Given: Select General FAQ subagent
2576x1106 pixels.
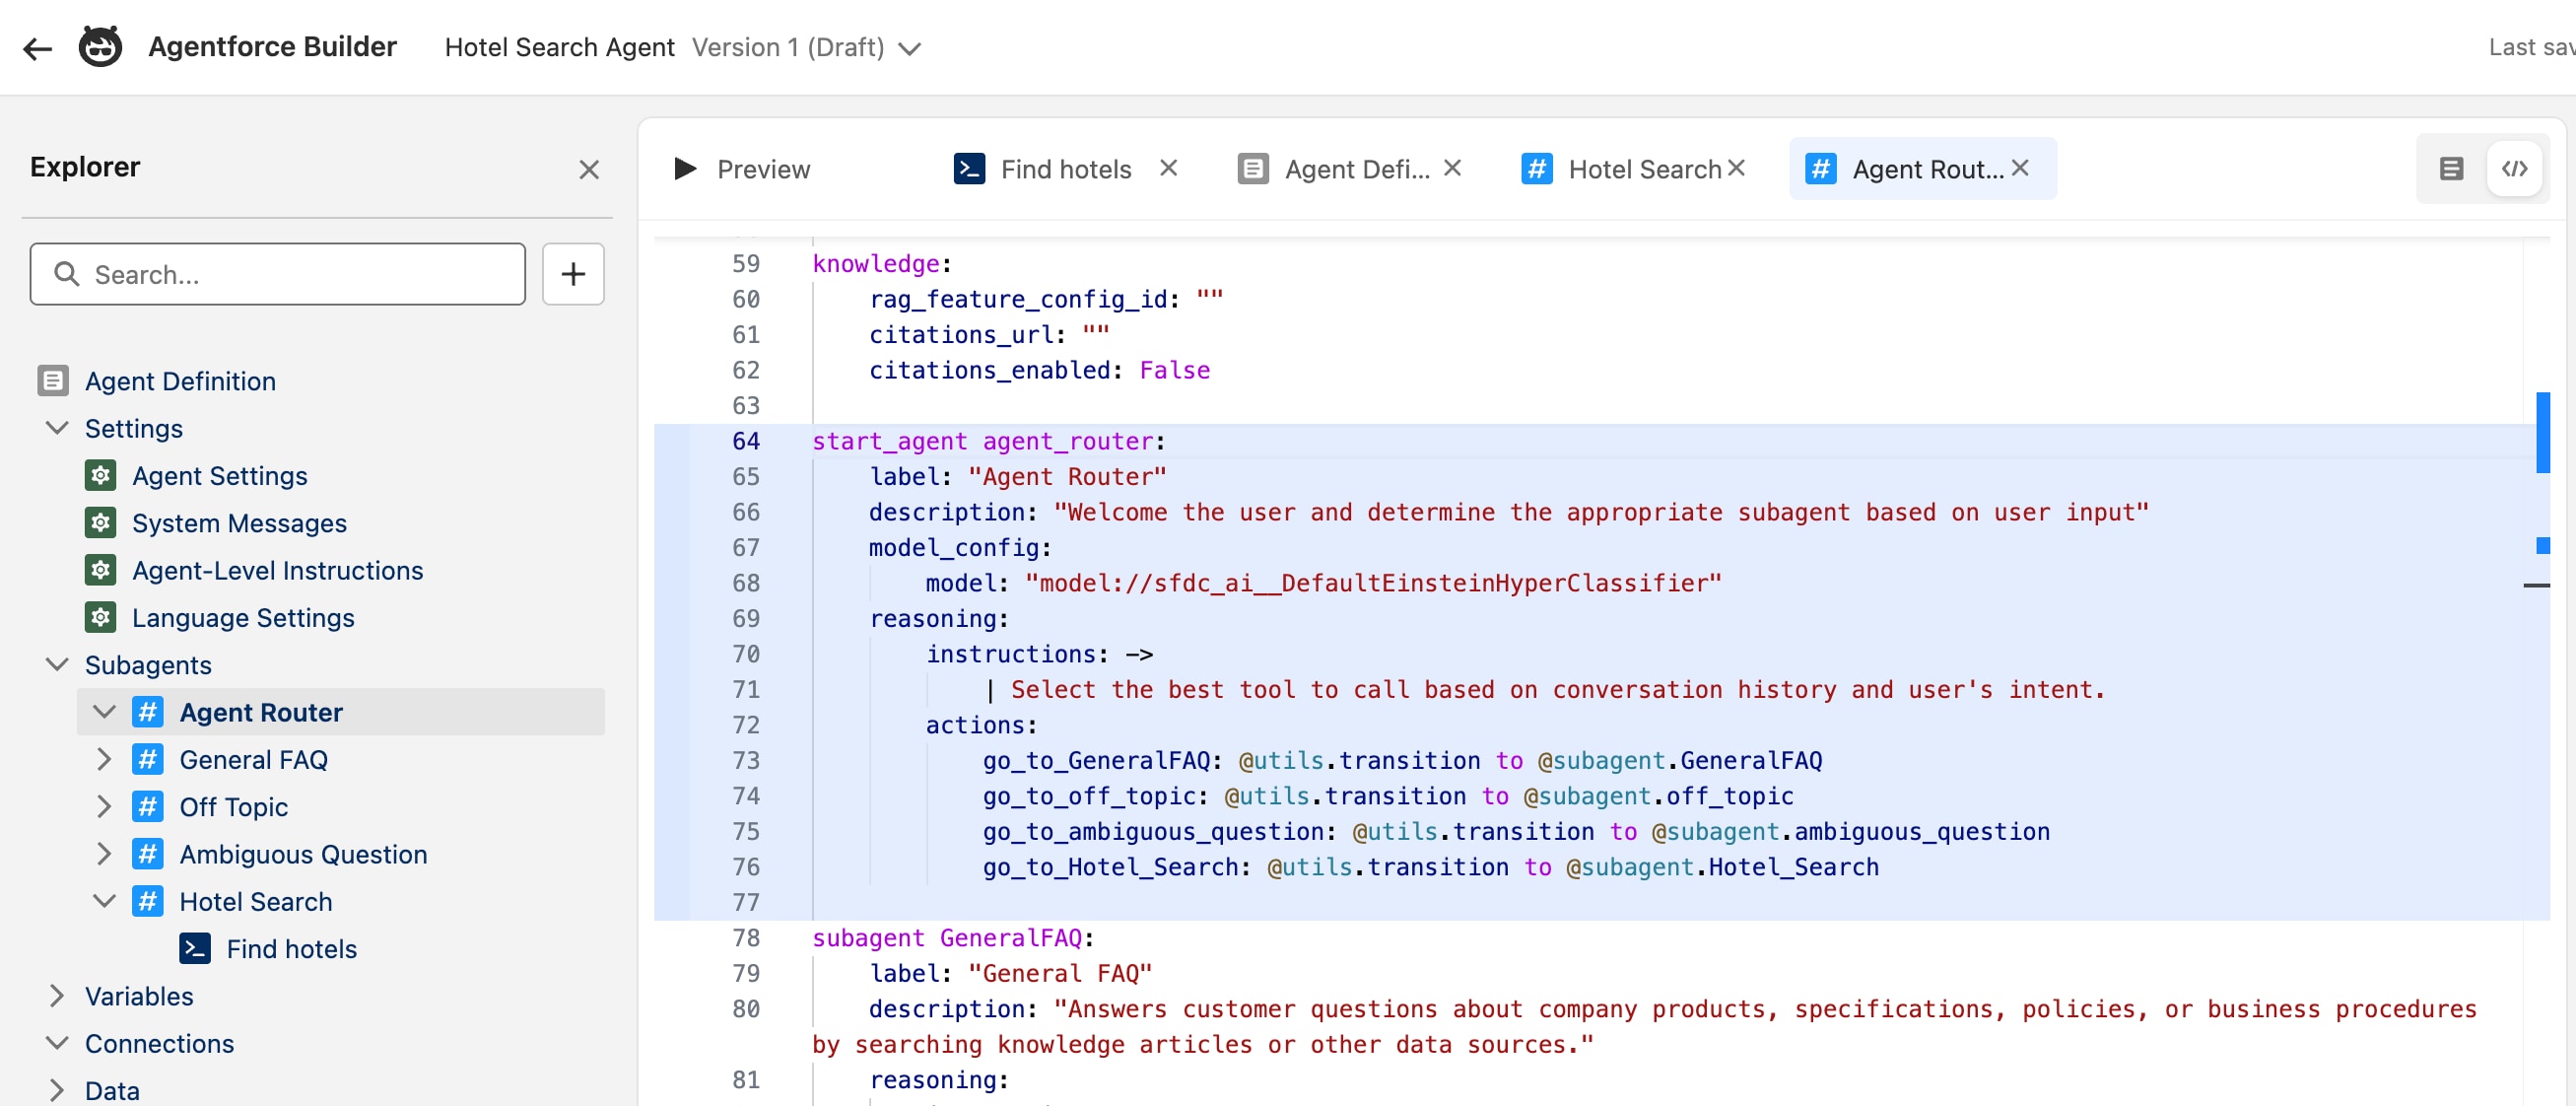Looking at the screenshot, I should coord(254,759).
